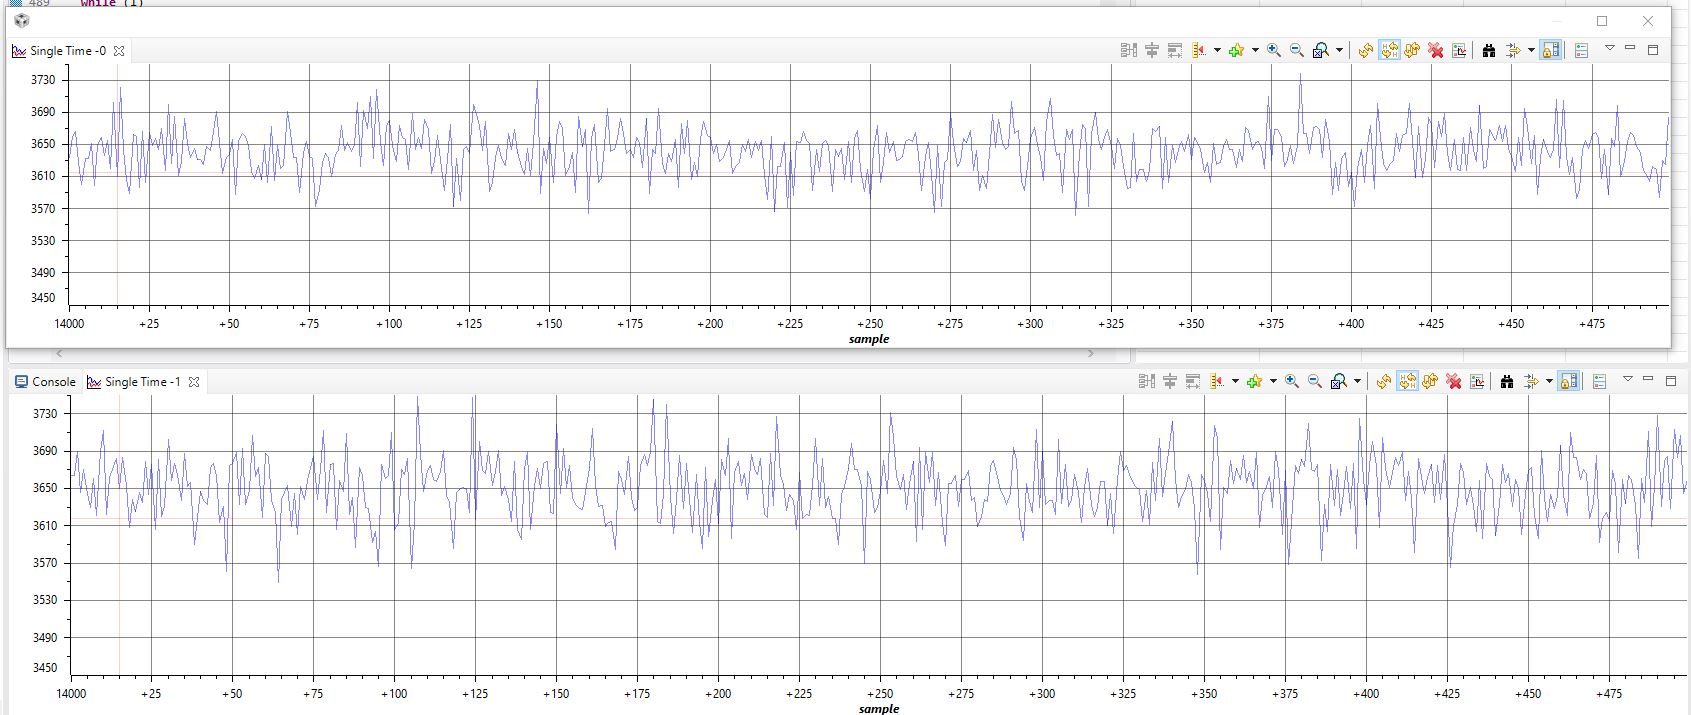
Task: Click the '3730' y-axis value on bottom graph
Action: [x=44, y=413]
